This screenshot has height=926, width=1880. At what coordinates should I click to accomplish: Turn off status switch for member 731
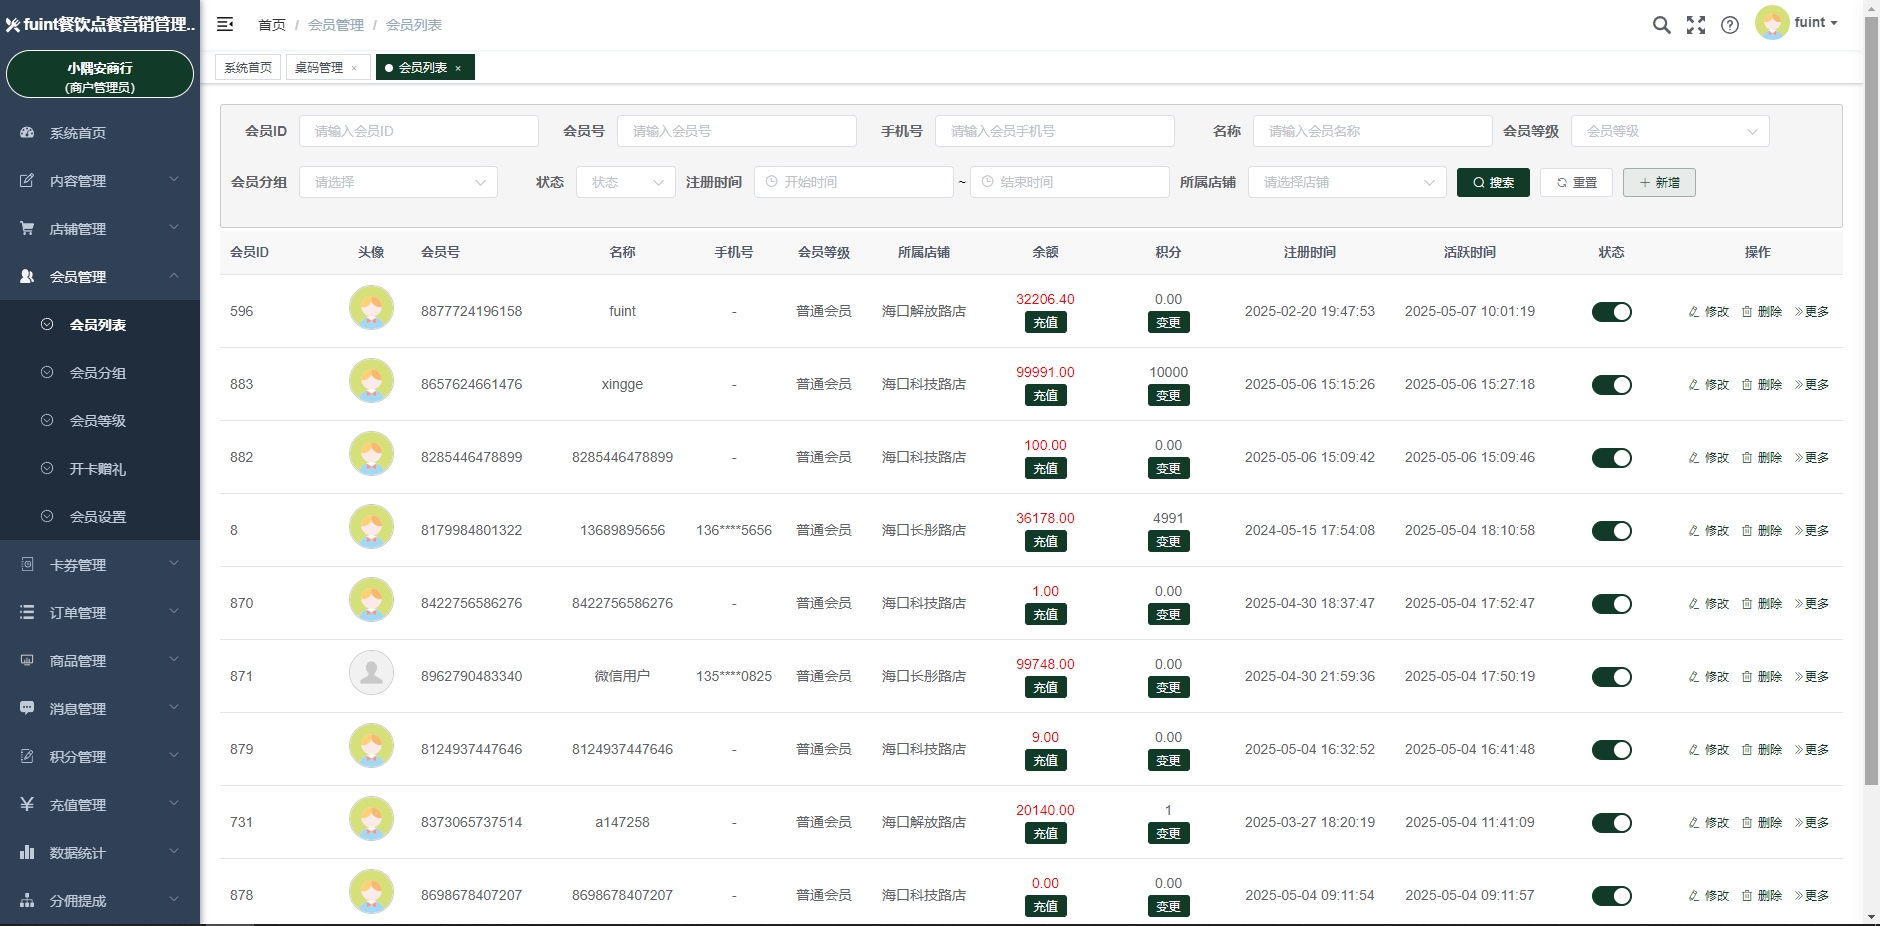[1611, 823]
